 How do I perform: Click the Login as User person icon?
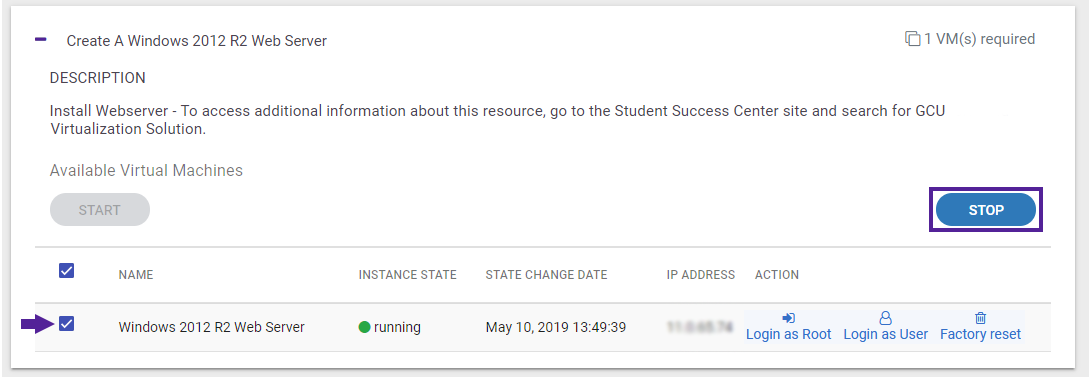pyautogui.click(x=886, y=318)
